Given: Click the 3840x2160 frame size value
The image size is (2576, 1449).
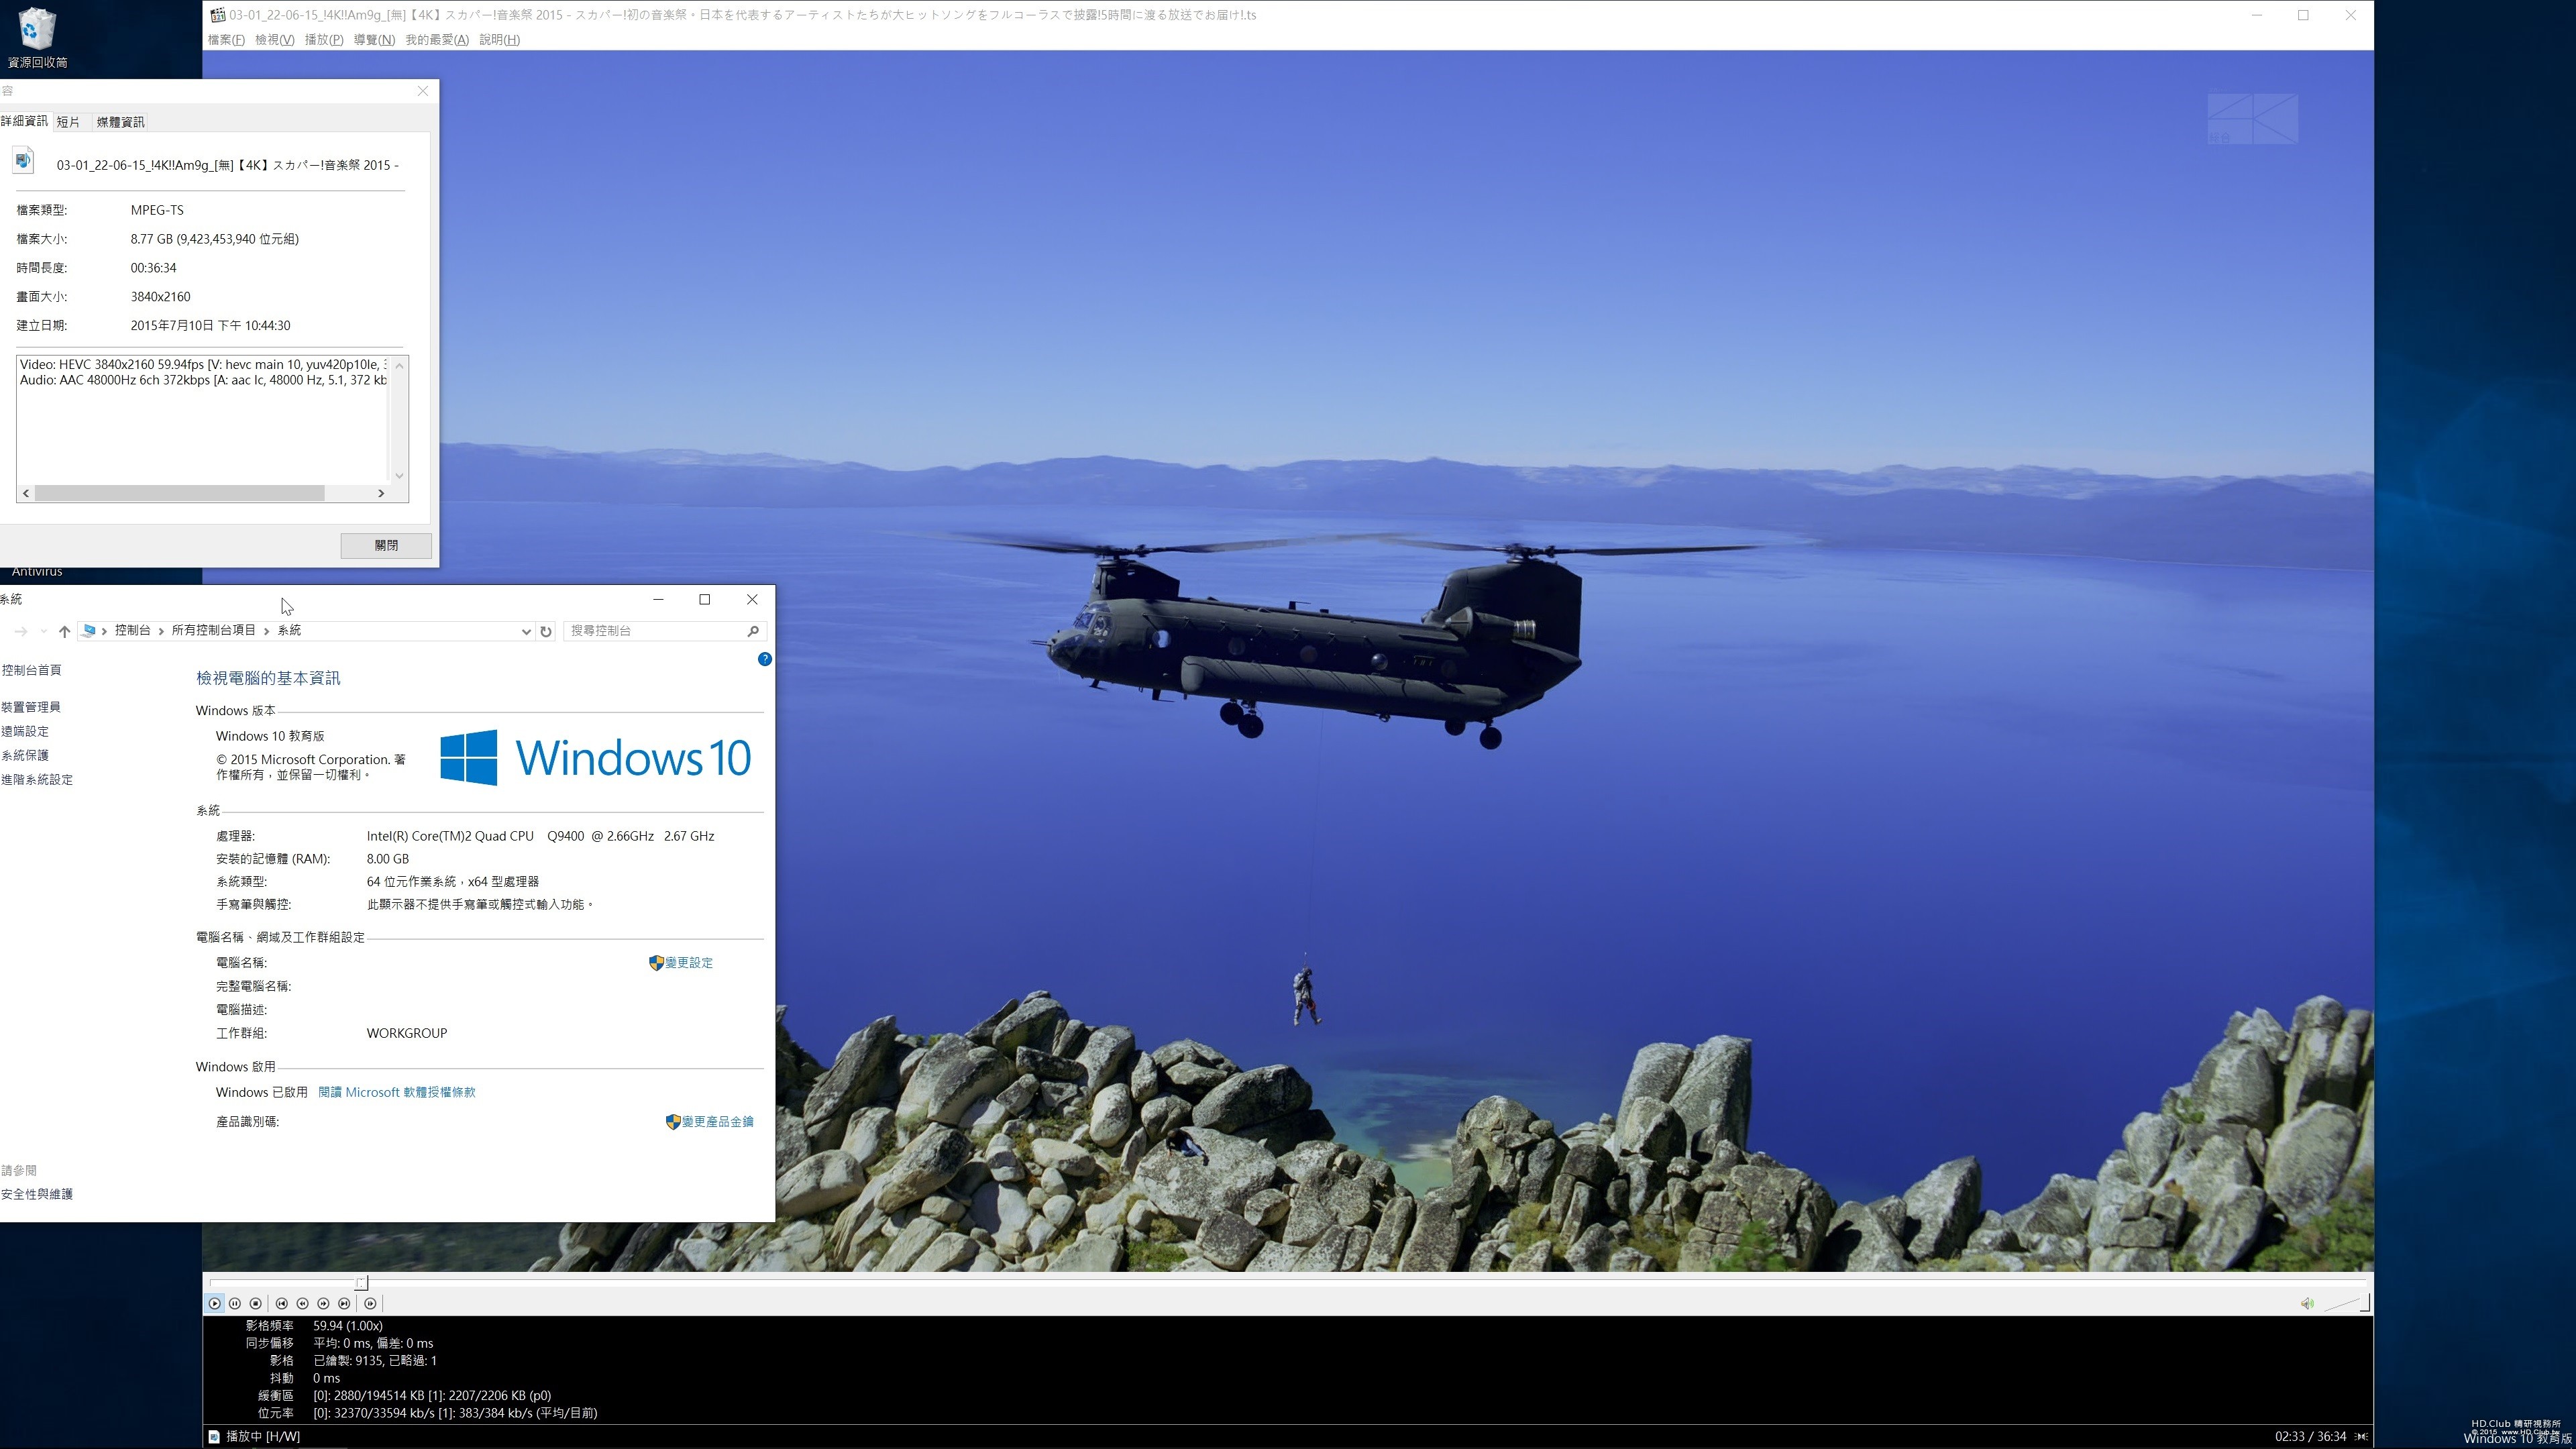Looking at the screenshot, I should [x=160, y=296].
